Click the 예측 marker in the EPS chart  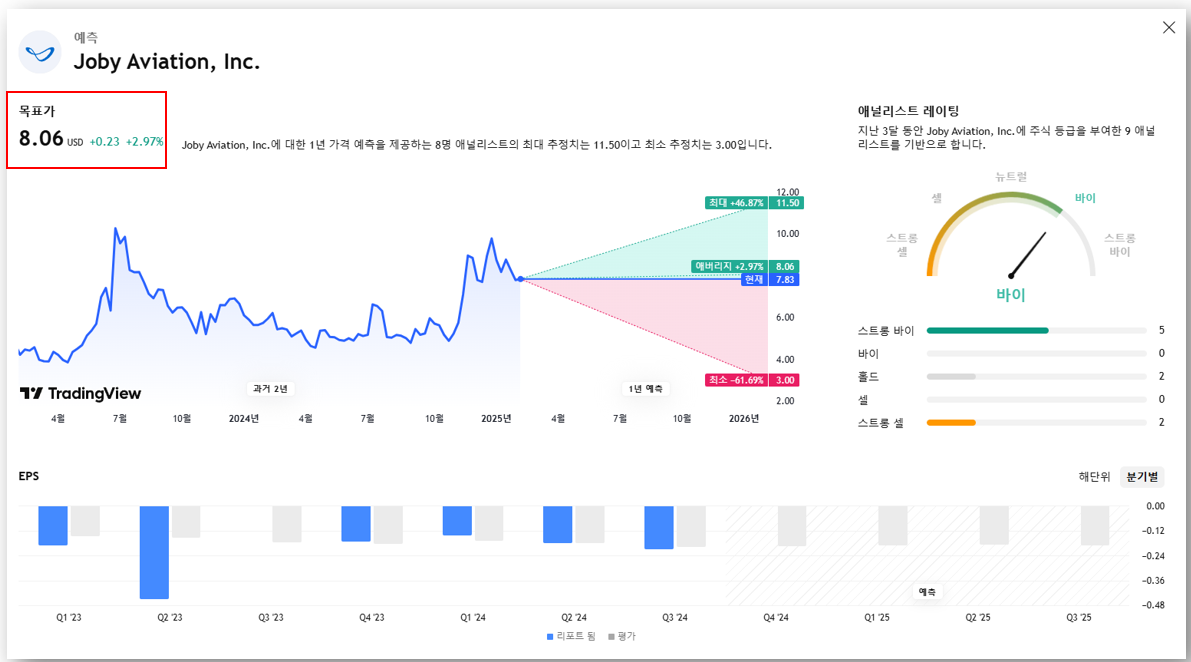(x=927, y=592)
